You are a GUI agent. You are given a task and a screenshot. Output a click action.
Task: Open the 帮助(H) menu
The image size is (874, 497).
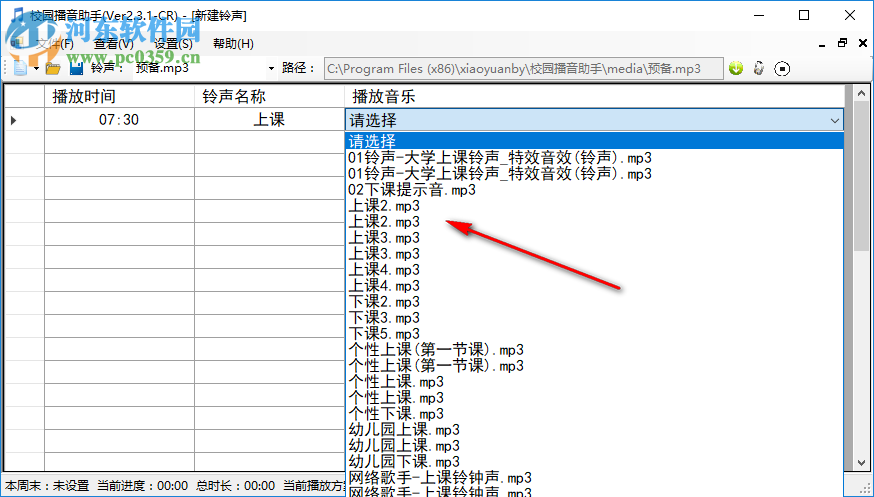pos(233,43)
